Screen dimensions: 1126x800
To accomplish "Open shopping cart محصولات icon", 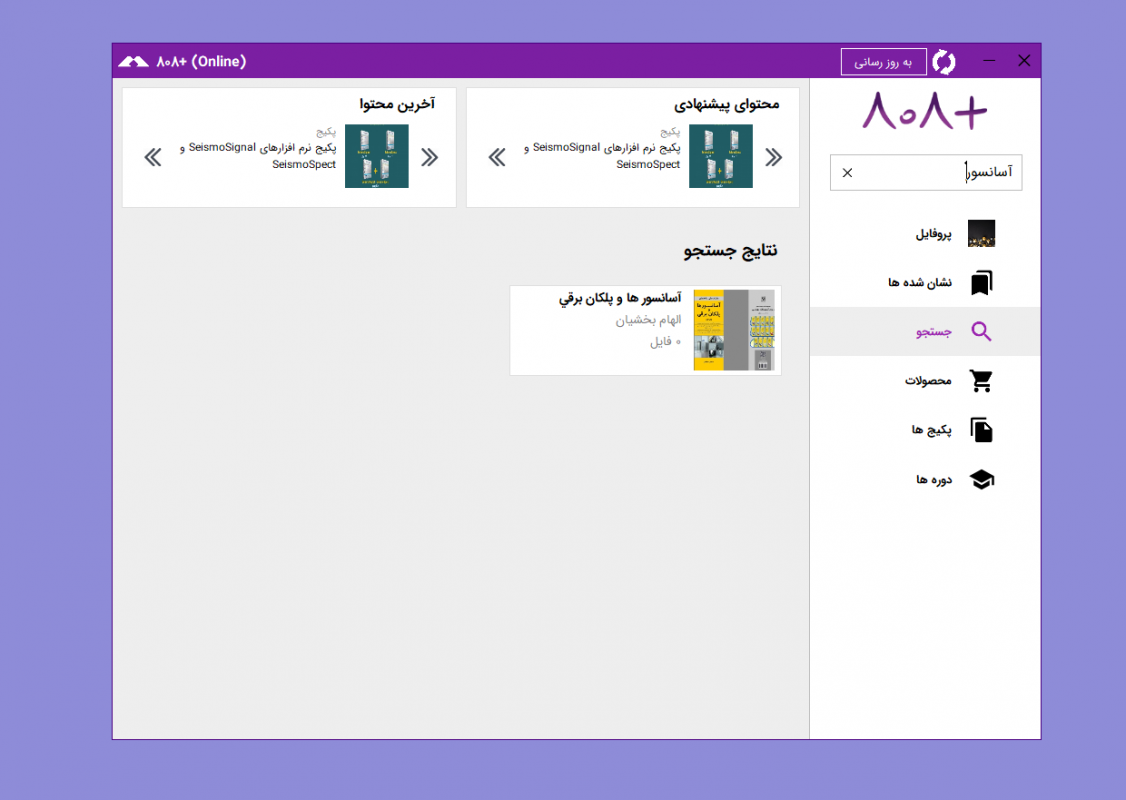I will (981, 381).
